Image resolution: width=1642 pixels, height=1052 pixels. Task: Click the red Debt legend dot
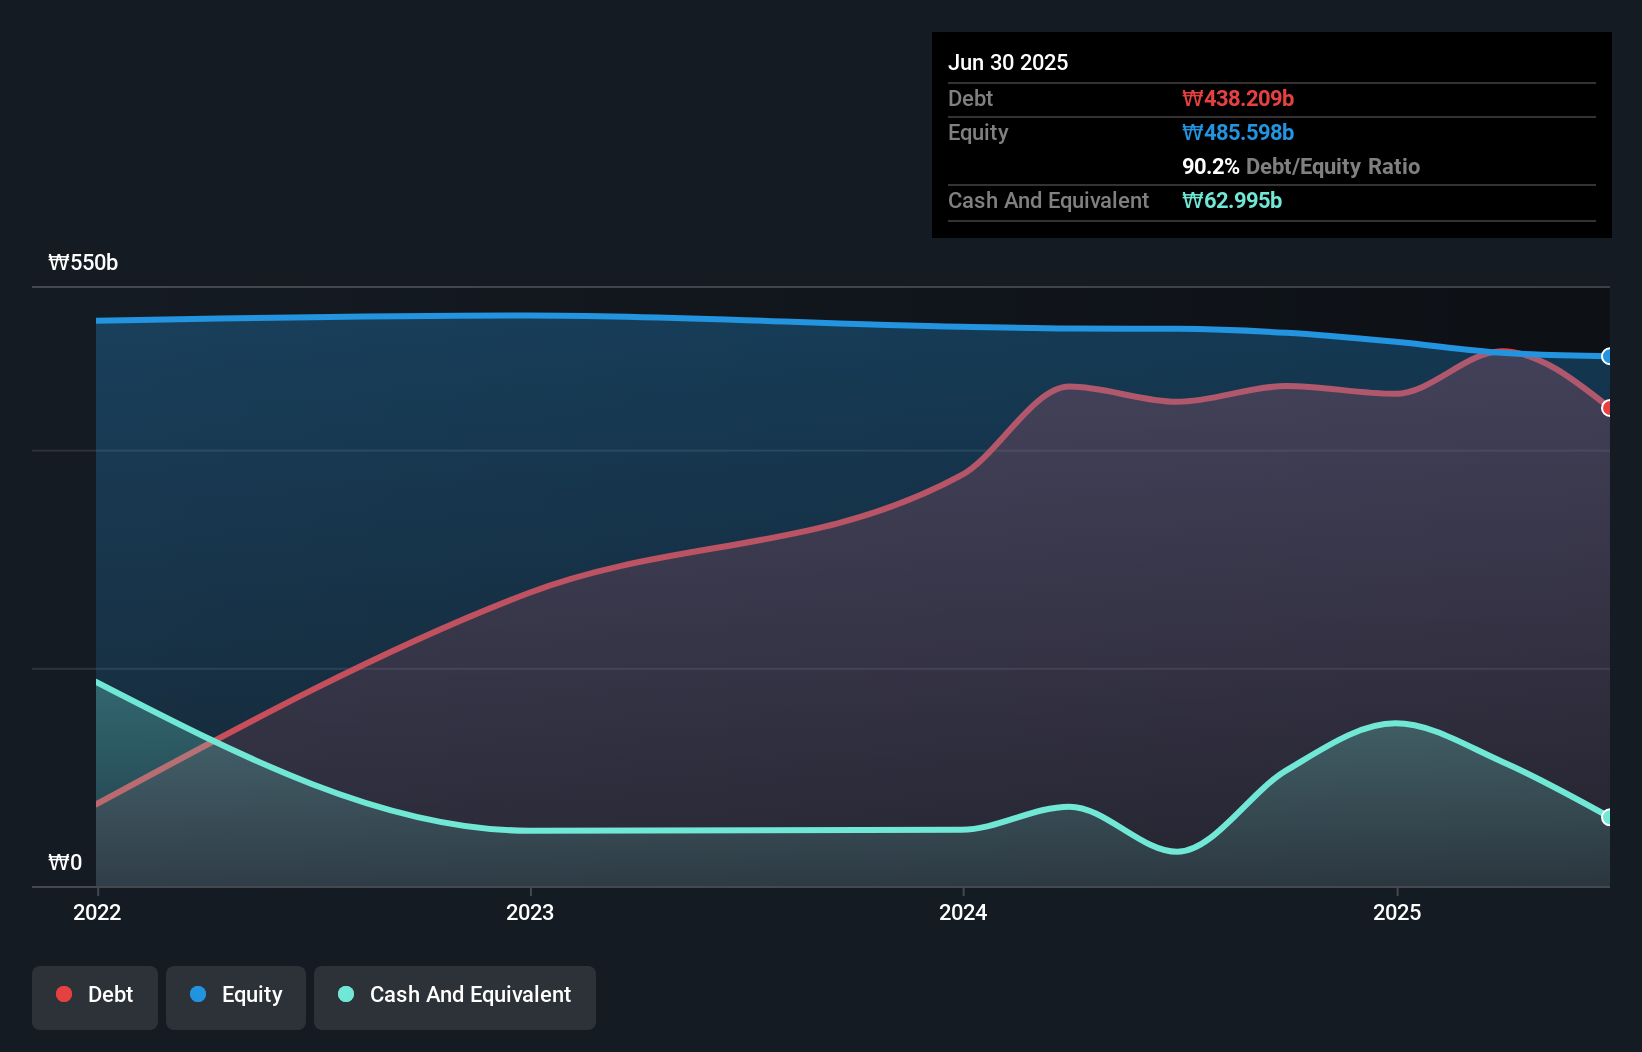coord(64,994)
